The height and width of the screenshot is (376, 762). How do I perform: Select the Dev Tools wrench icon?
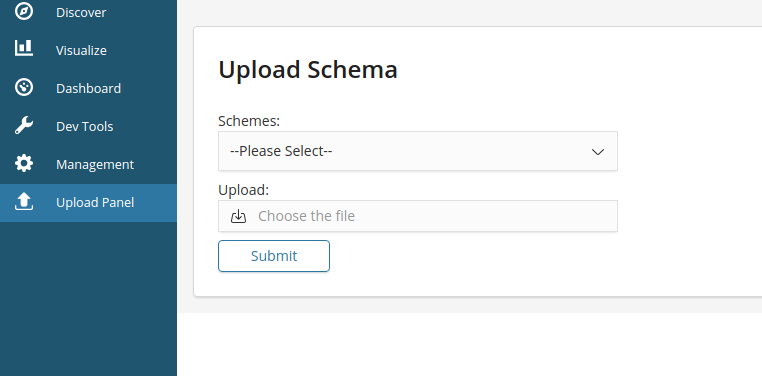[24, 125]
